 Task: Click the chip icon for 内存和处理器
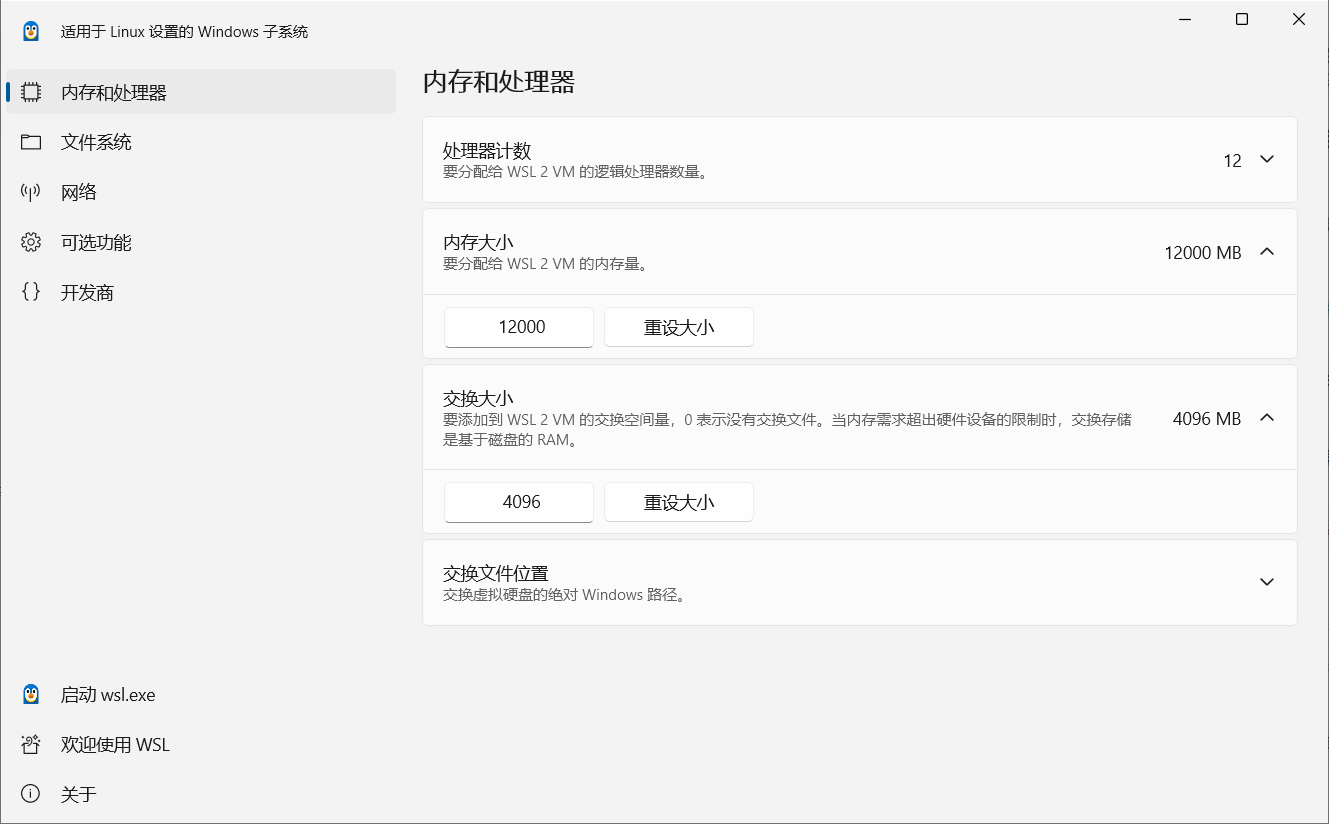(31, 92)
